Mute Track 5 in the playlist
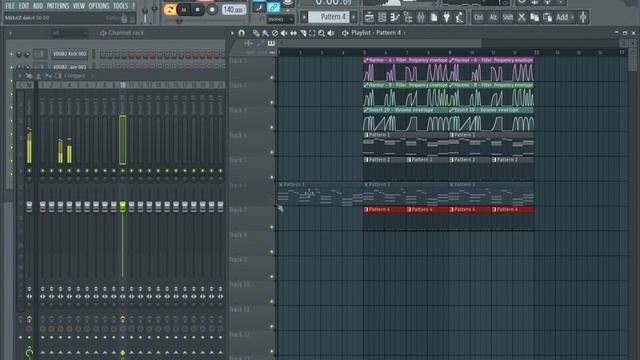 (272, 177)
